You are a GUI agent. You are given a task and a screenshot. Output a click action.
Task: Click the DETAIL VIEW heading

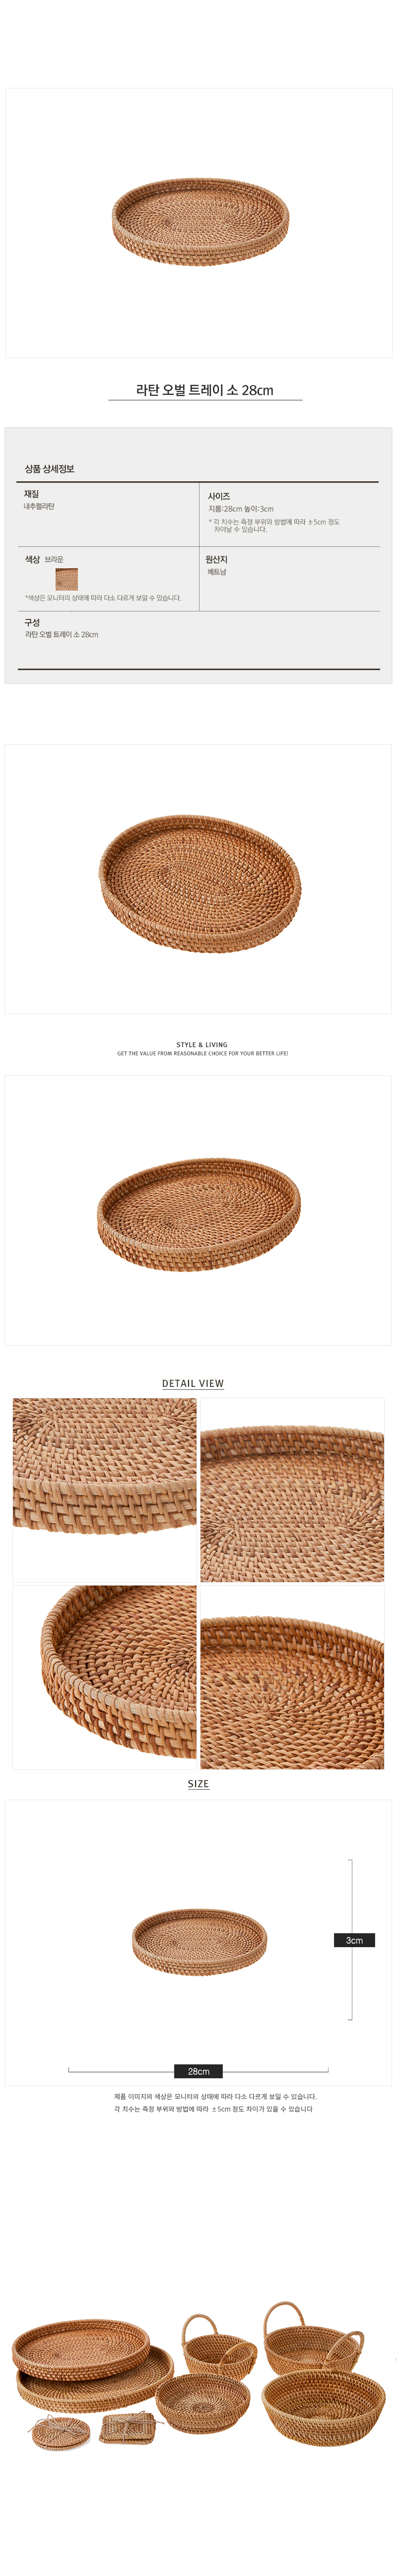193,1383
